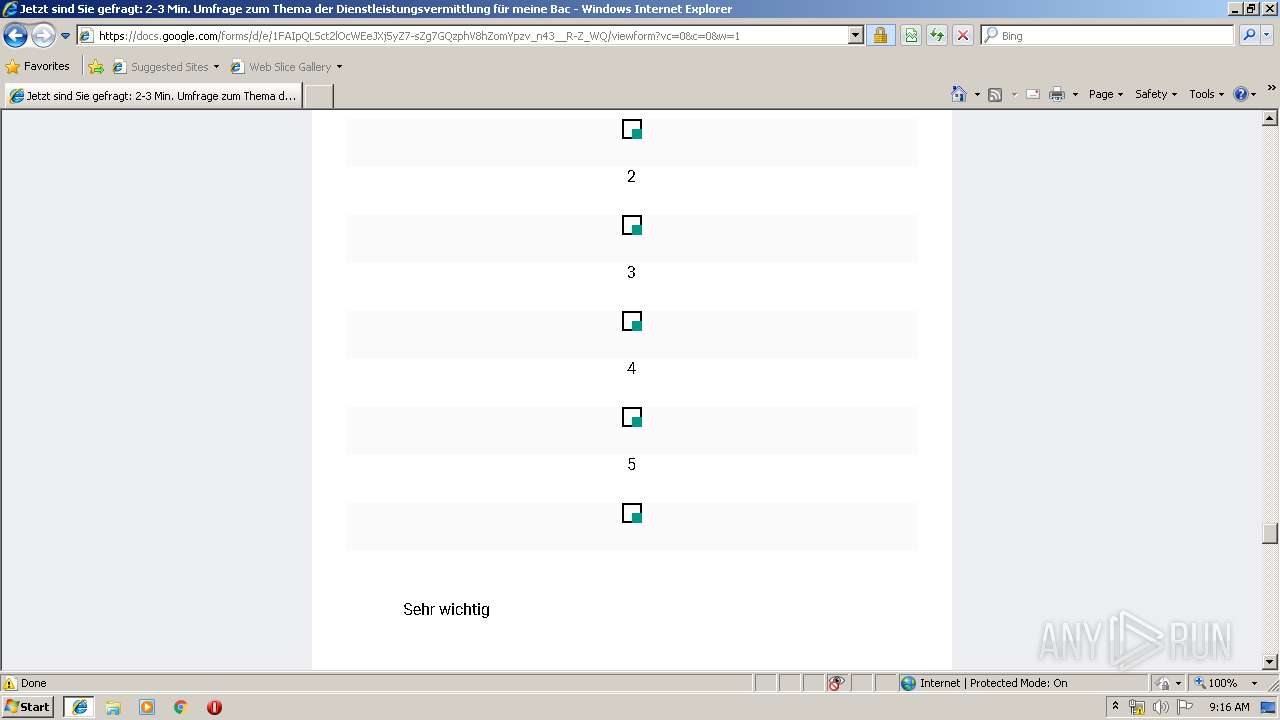Screen dimensions: 1280x720
Task: Click the search magnifier button
Action: pos(1249,35)
